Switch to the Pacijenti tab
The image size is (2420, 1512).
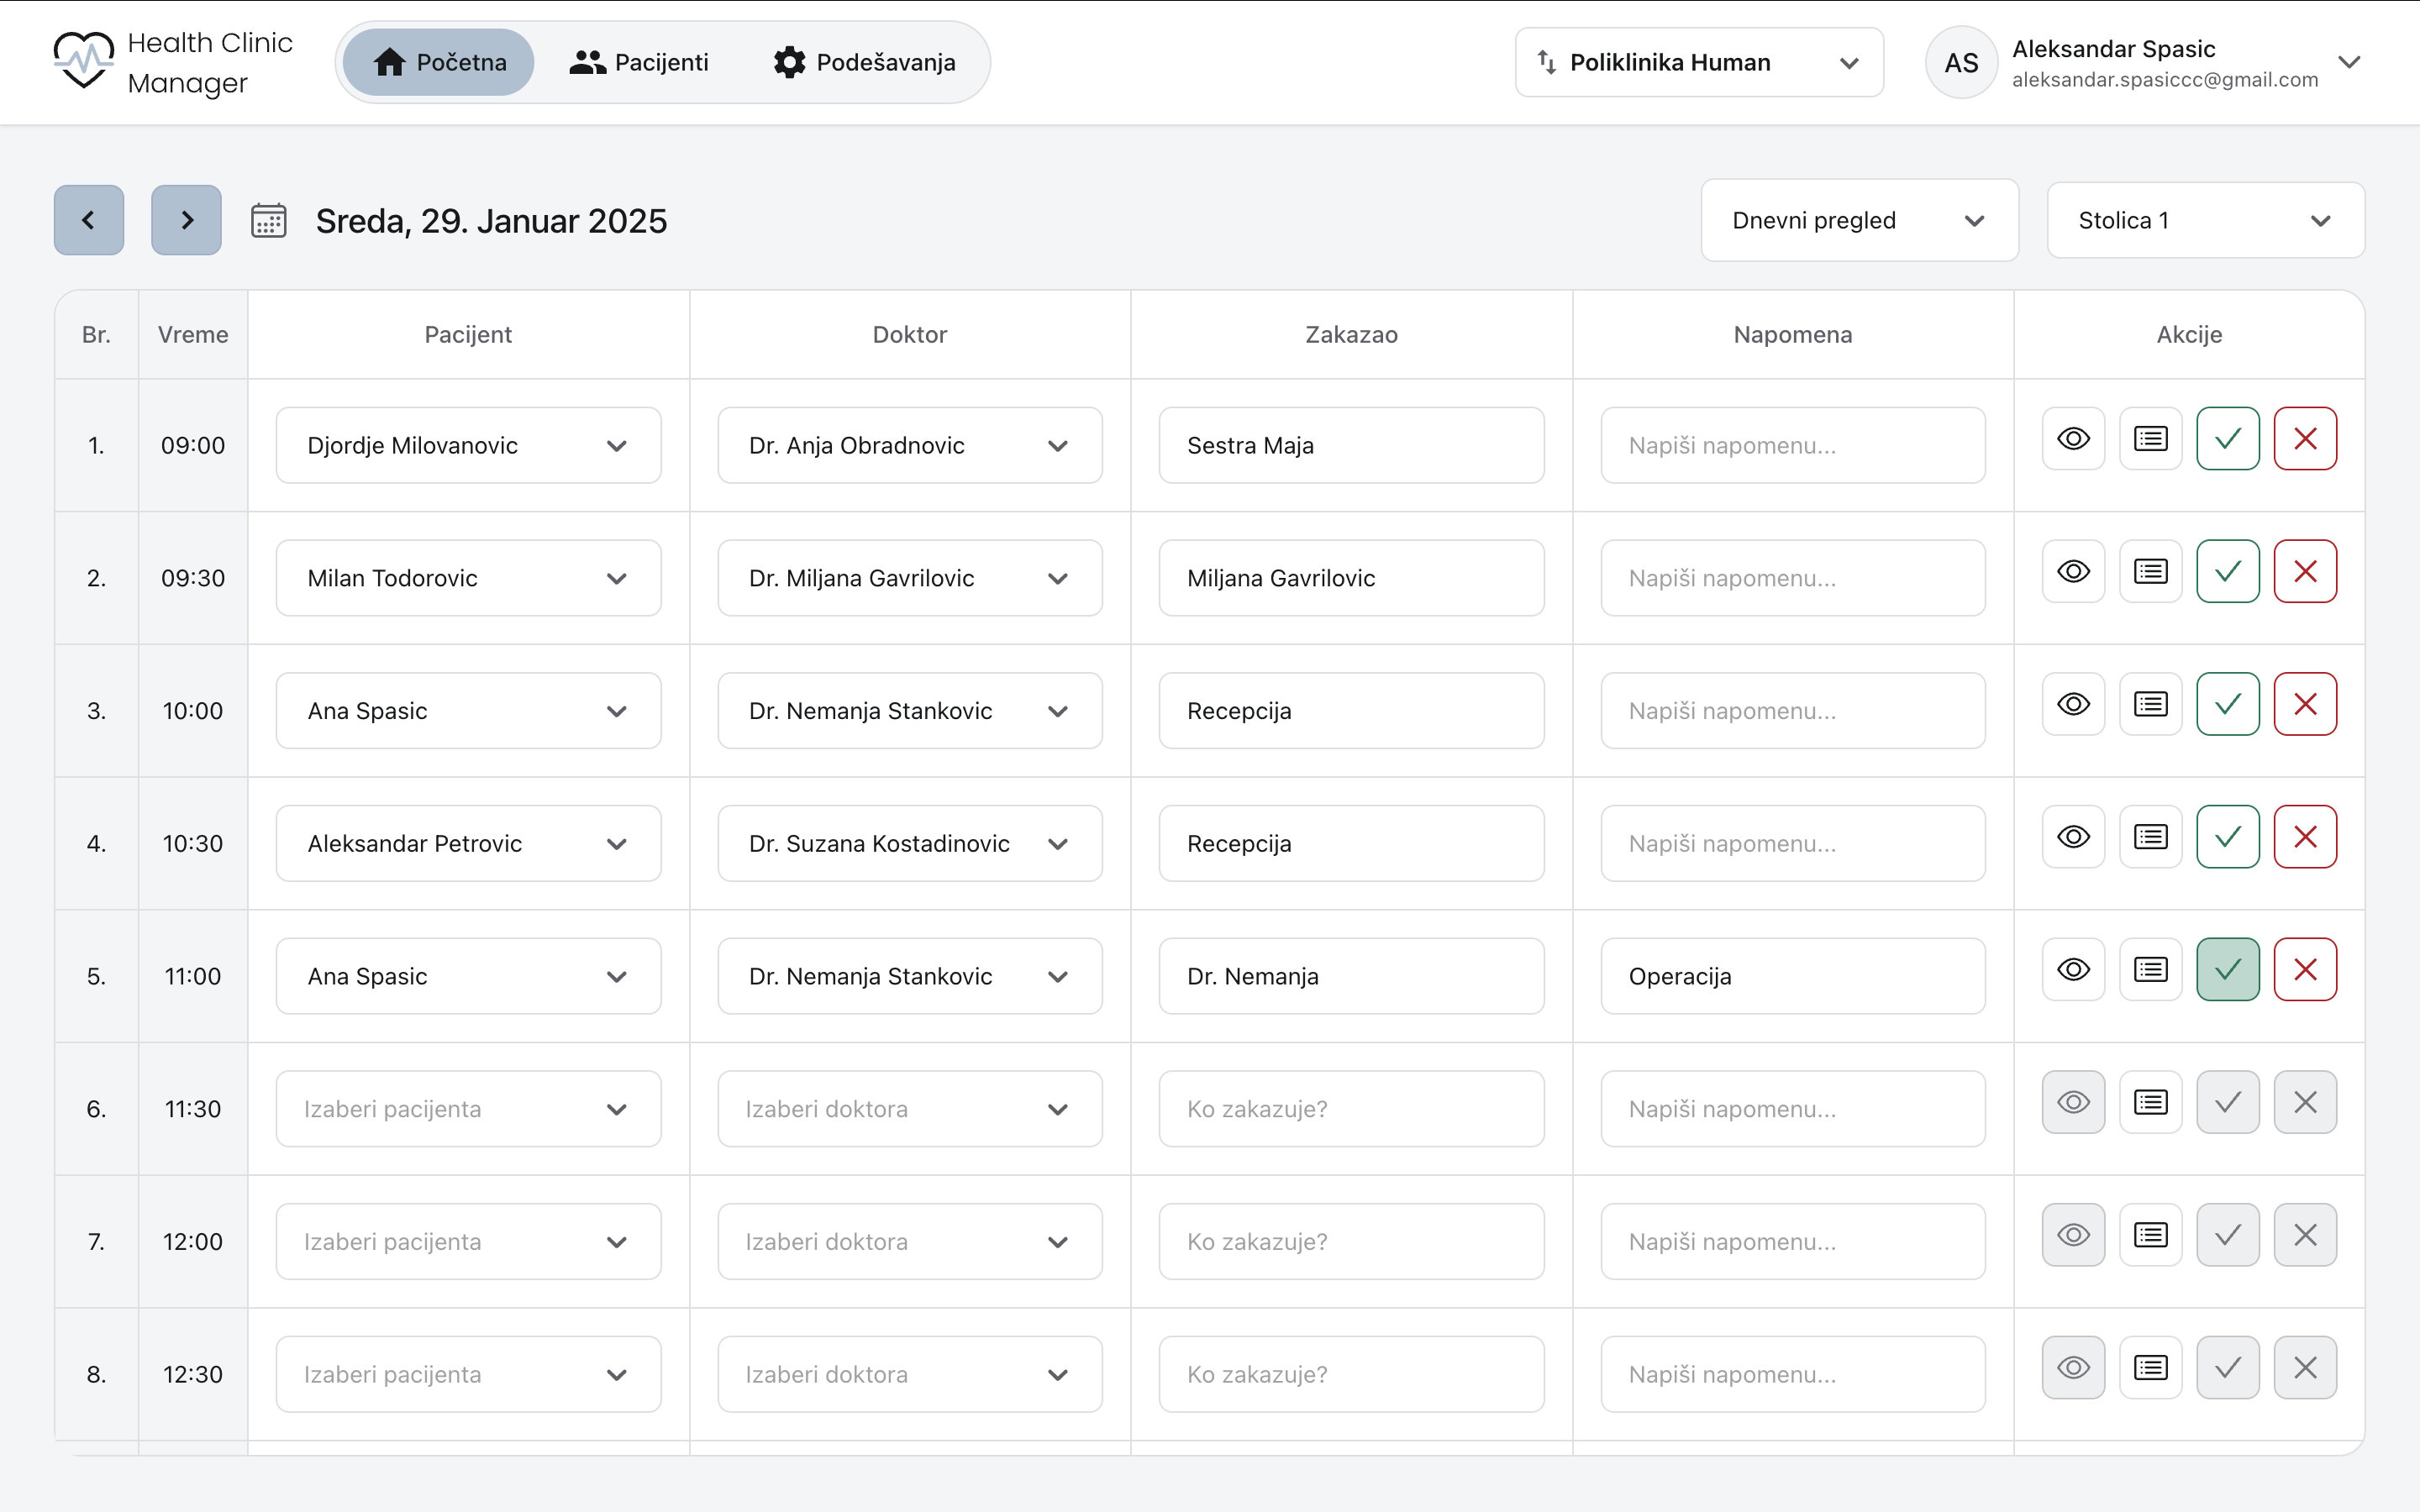641,62
